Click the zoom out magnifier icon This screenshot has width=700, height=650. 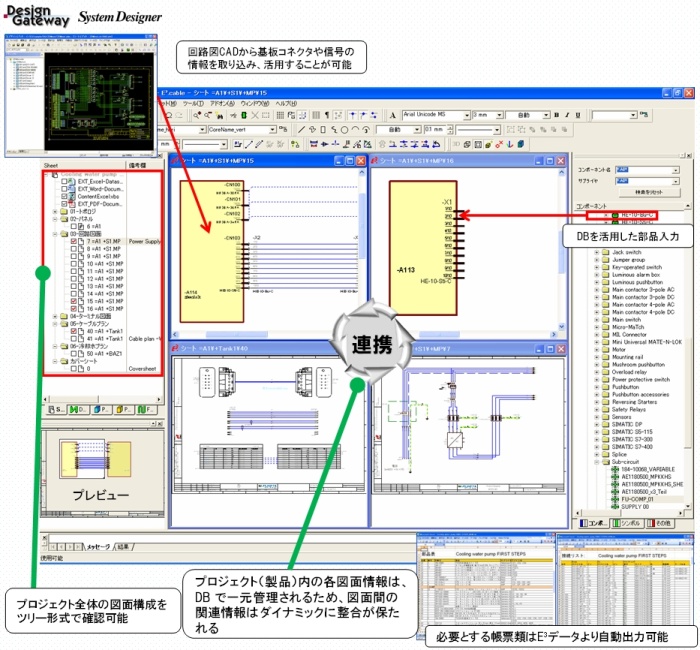(208, 115)
